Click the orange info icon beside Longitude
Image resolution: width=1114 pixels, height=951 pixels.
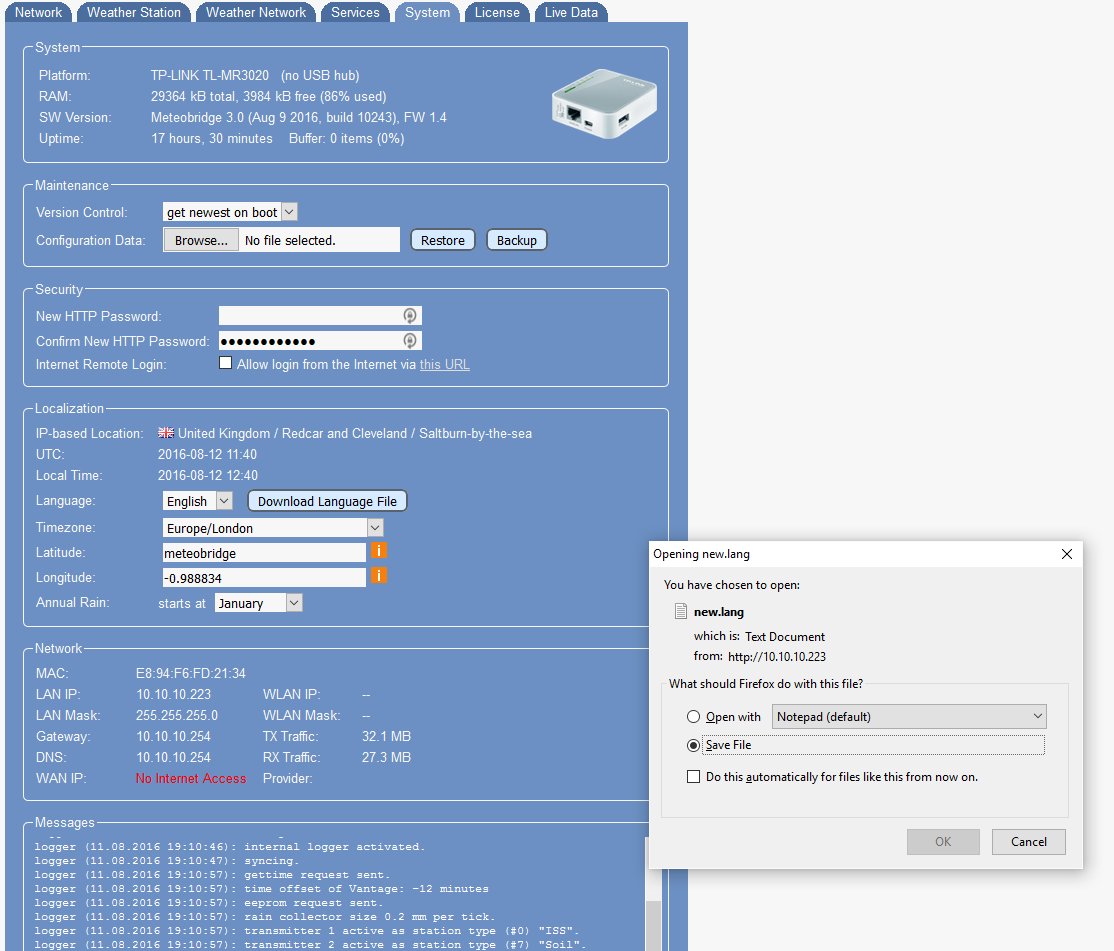[x=379, y=576]
